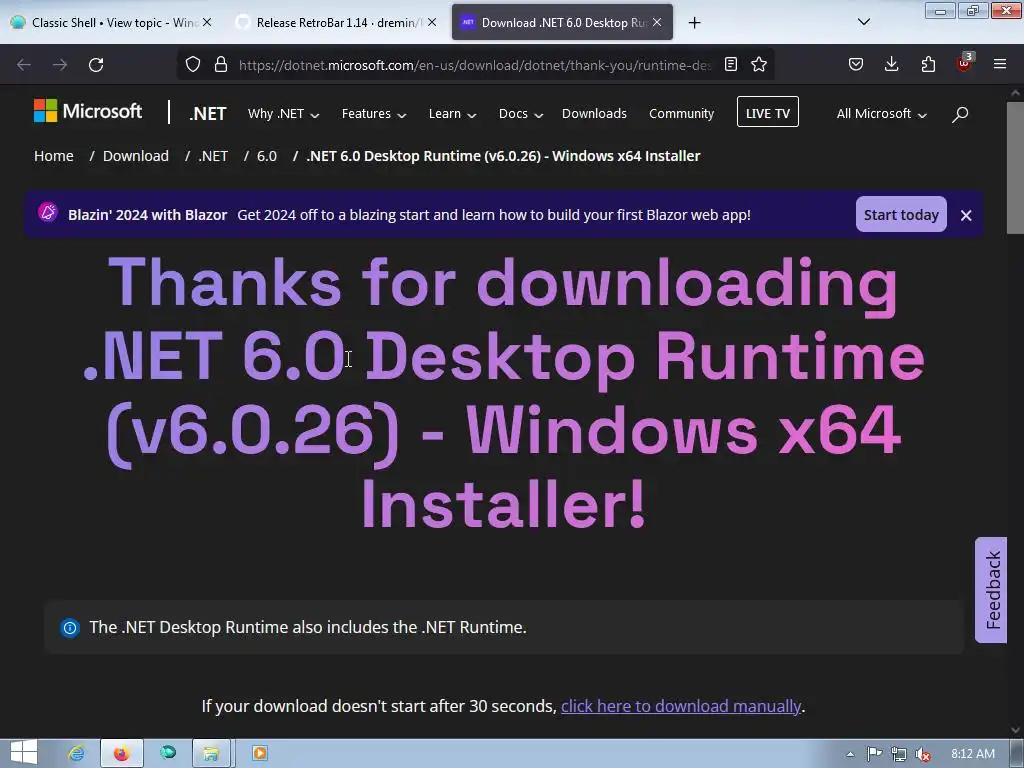Open the Windows Start button
Viewport: 1024px width, 768px height.
click(x=24, y=753)
